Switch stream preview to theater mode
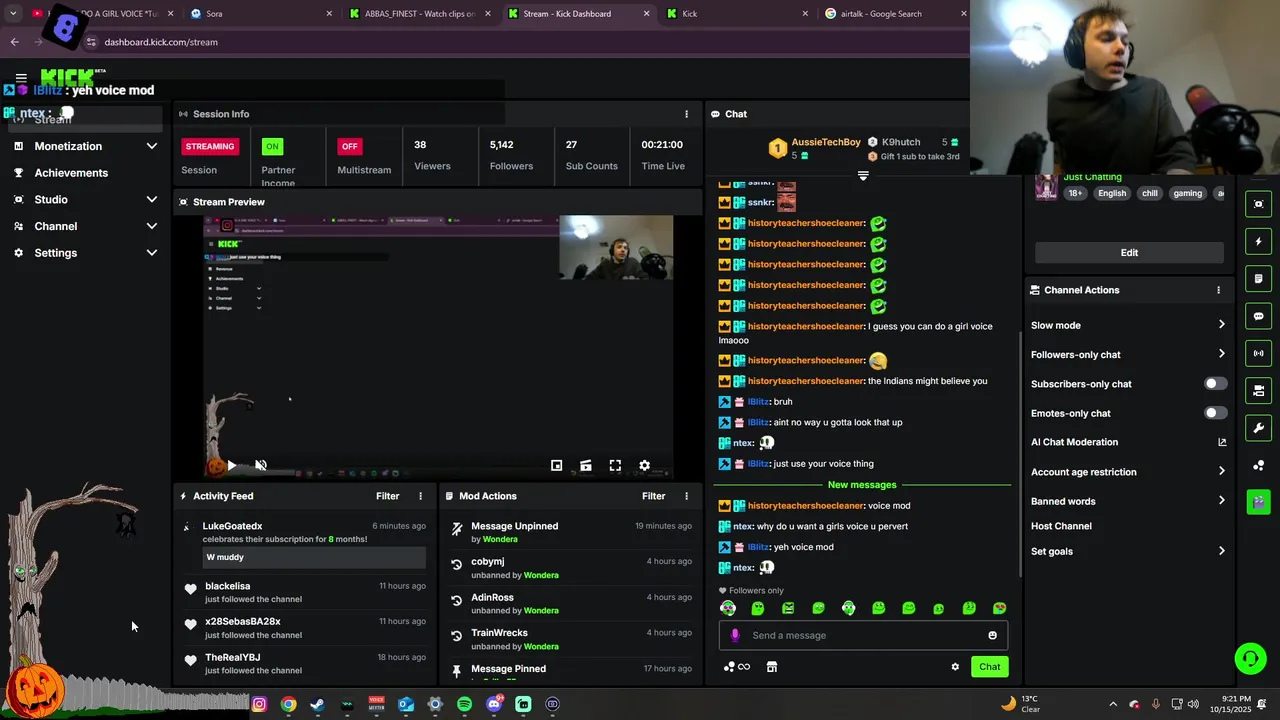This screenshot has width=1280, height=720. pyautogui.click(x=586, y=465)
